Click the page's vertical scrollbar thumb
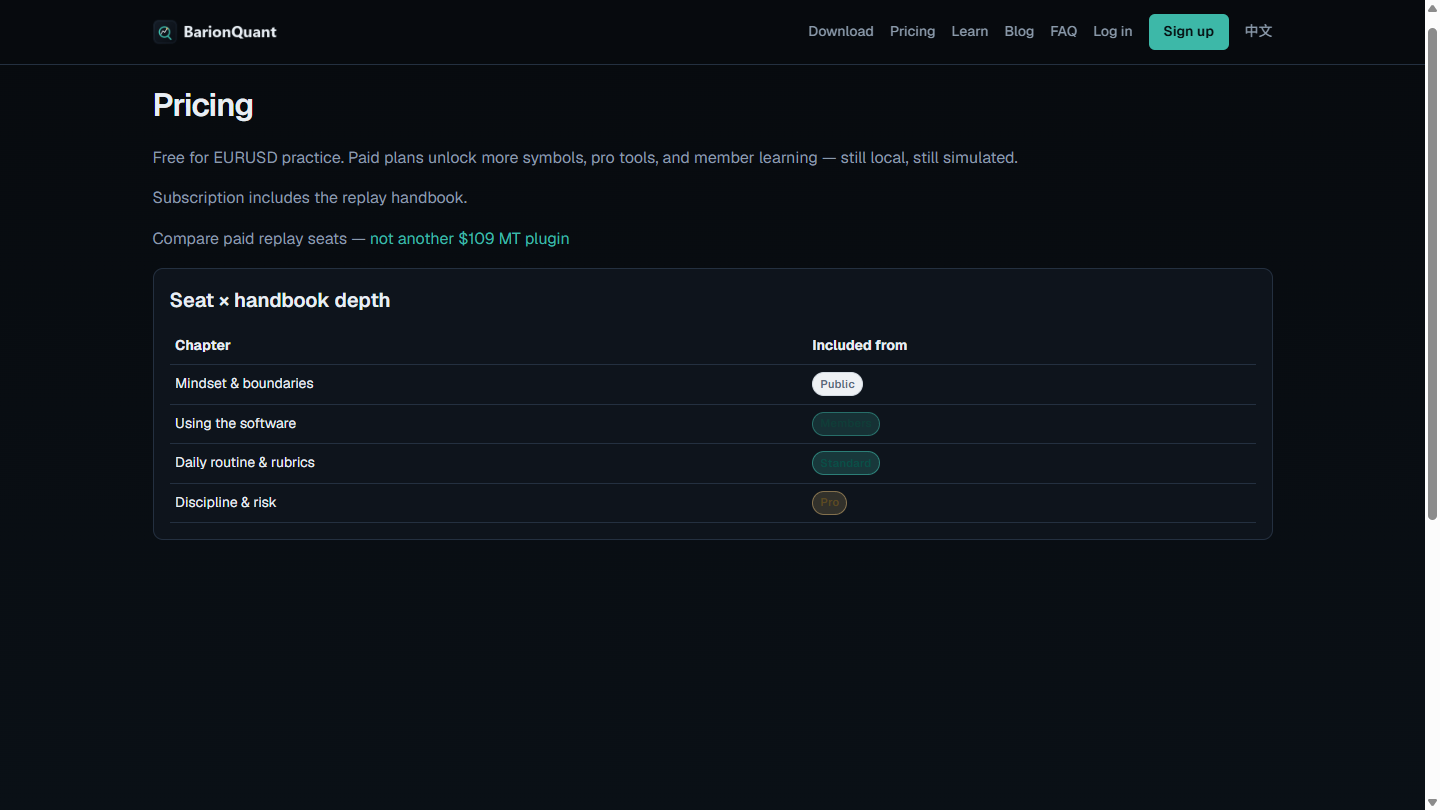 coord(1432,272)
